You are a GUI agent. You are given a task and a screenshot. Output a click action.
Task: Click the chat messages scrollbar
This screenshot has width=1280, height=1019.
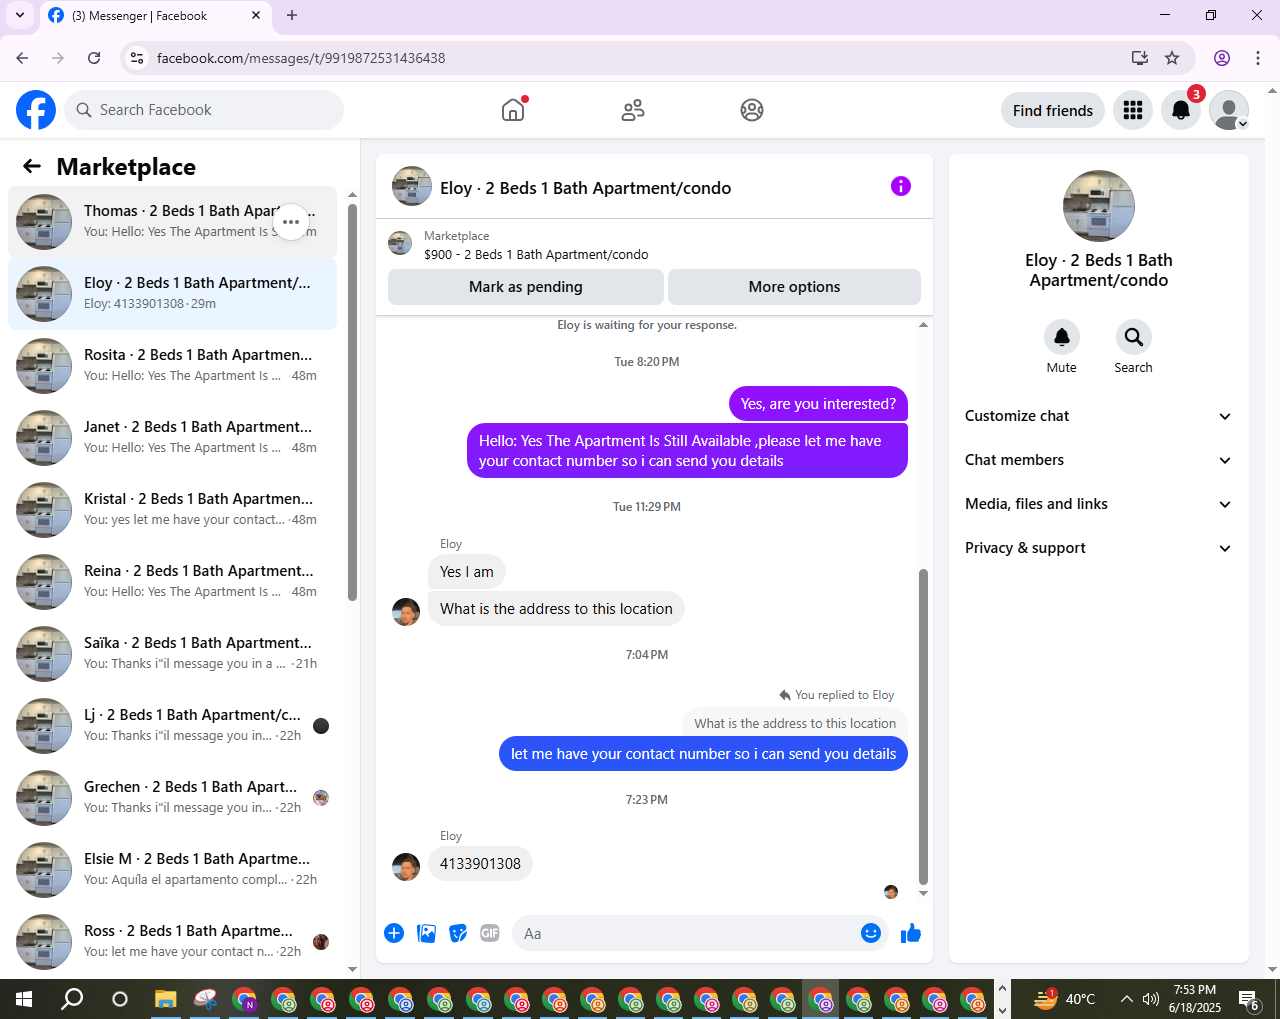coord(923,726)
